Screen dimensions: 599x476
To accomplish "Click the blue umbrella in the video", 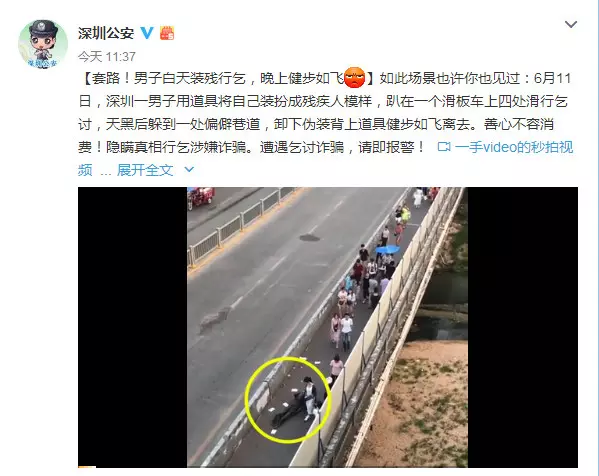I will click(x=387, y=250).
